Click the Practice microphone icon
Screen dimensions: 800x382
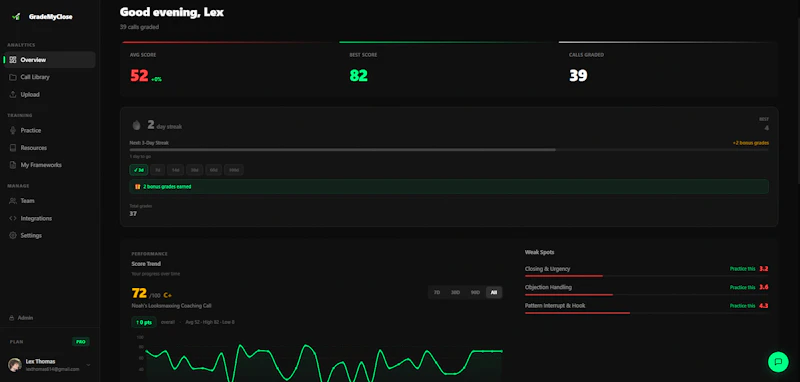pyautogui.click(x=13, y=130)
